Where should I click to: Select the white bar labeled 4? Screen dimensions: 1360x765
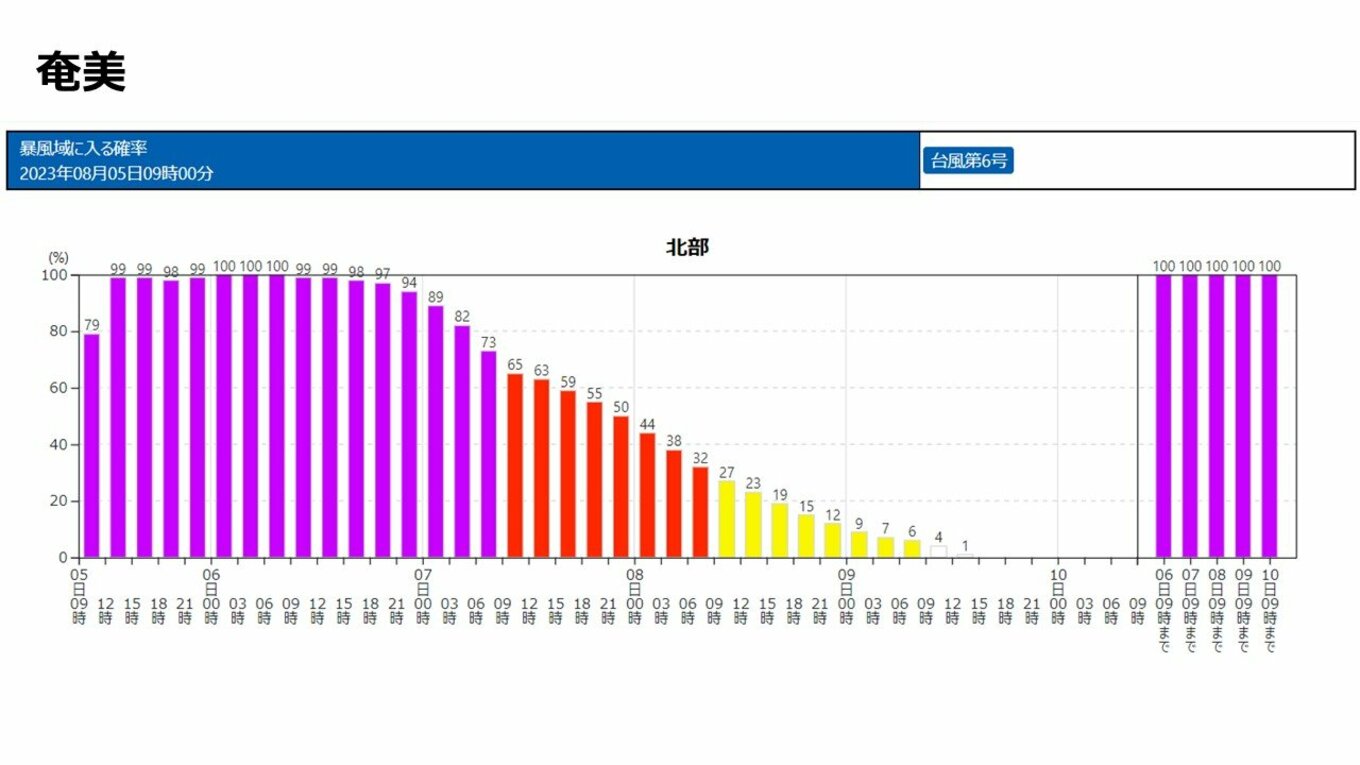[938, 551]
